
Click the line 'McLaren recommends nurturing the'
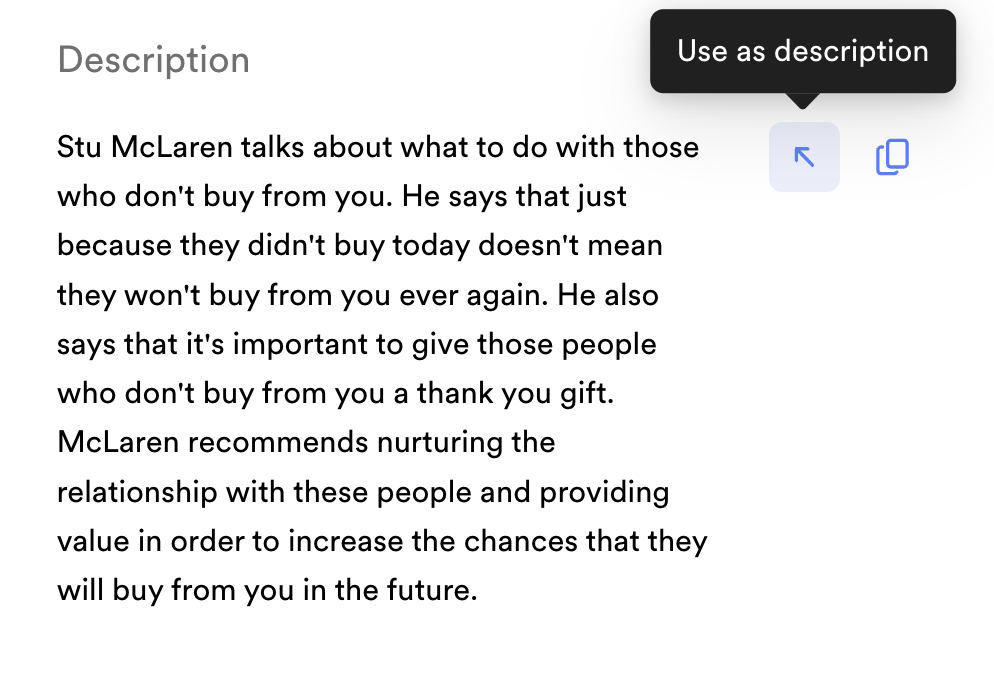(306, 442)
